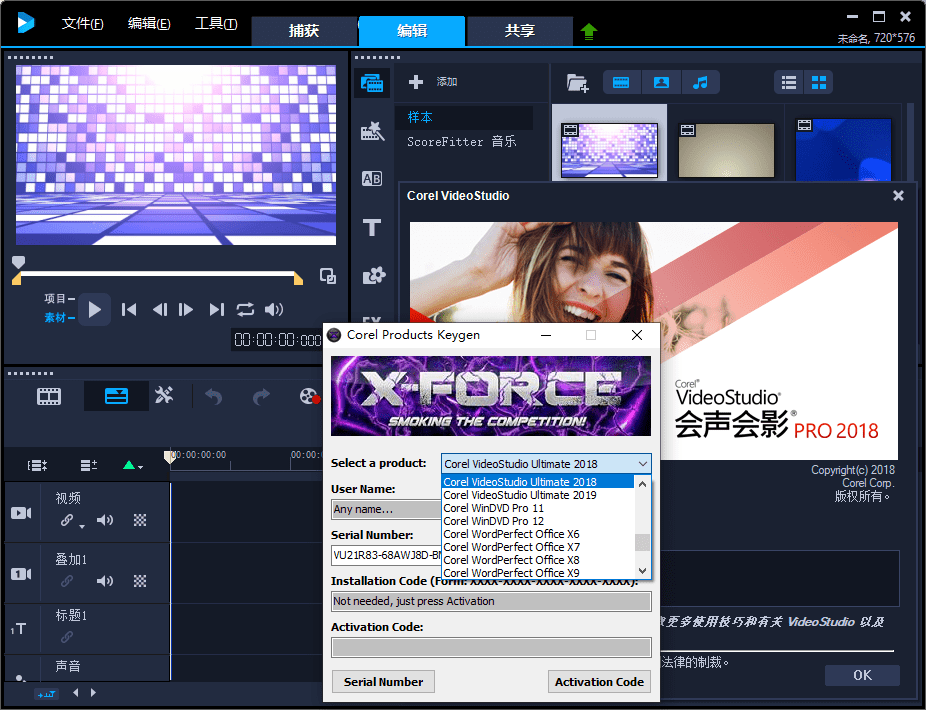926x710 pixels.
Task: Click the Activation Code button in Keygen
Action: tap(599, 682)
